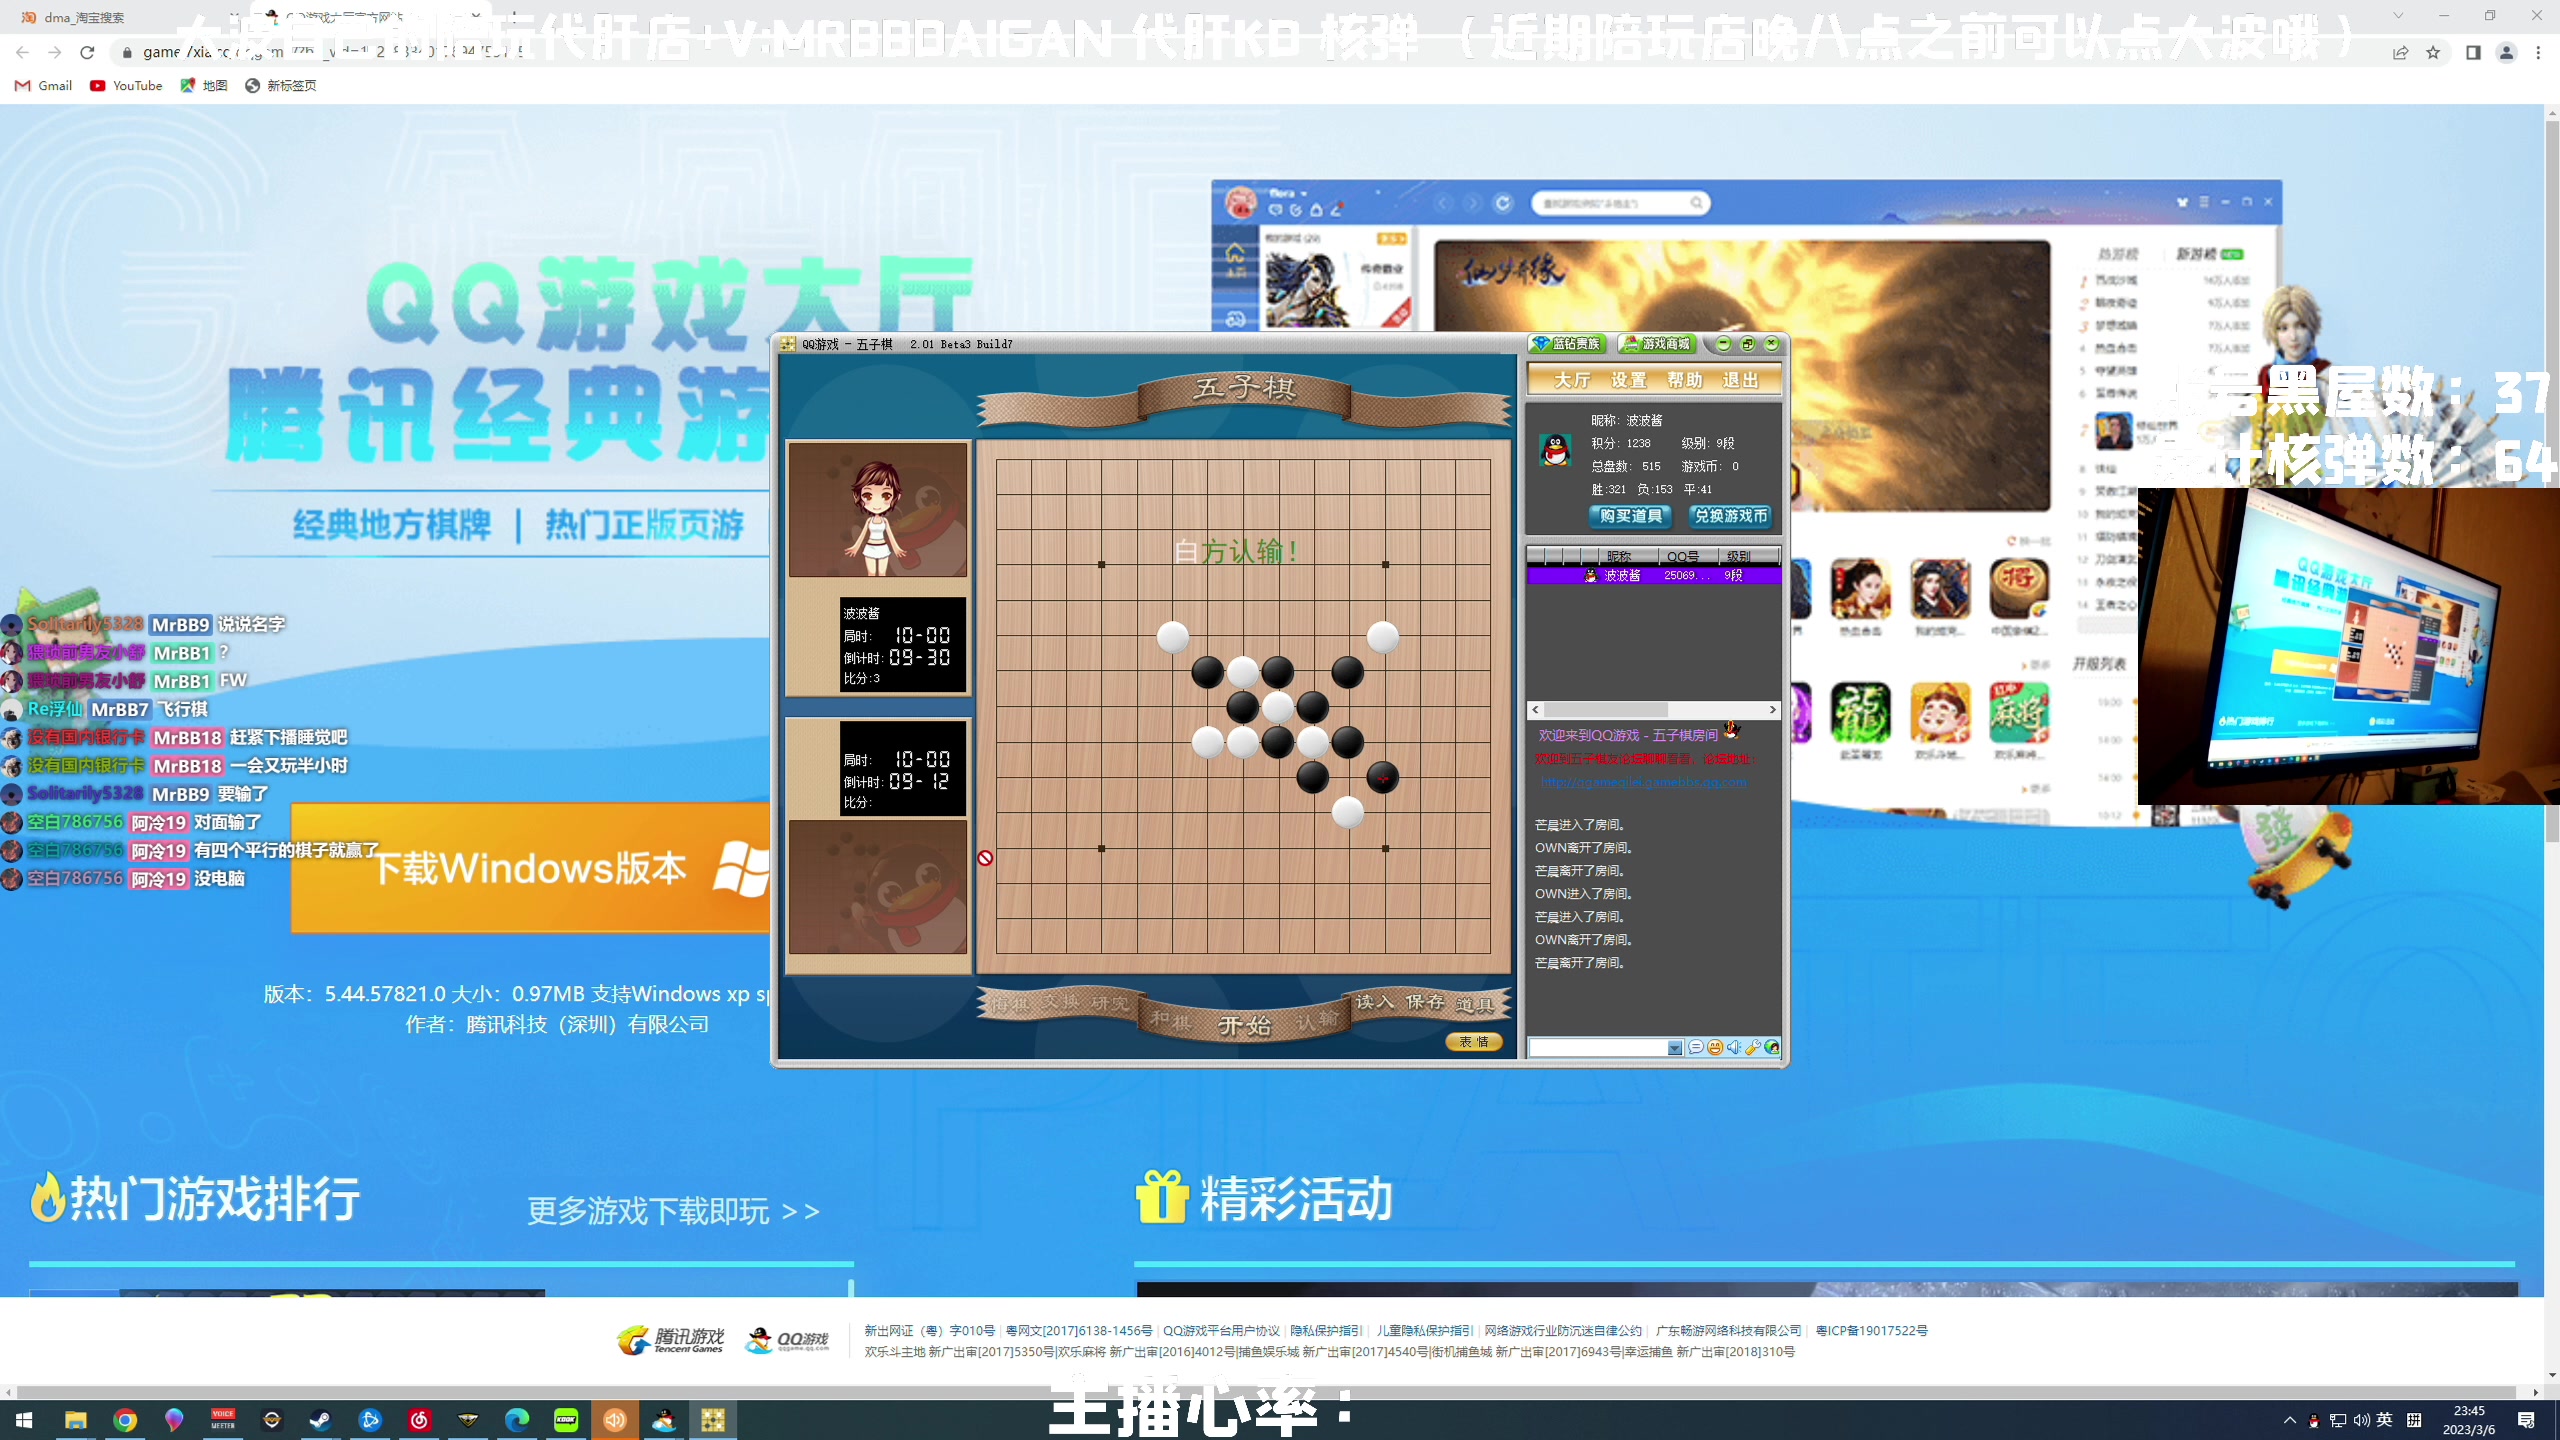The height and width of the screenshot is (1440, 2560).
Task: Open File Explorer from taskbar
Action: pyautogui.click(x=76, y=1420)
